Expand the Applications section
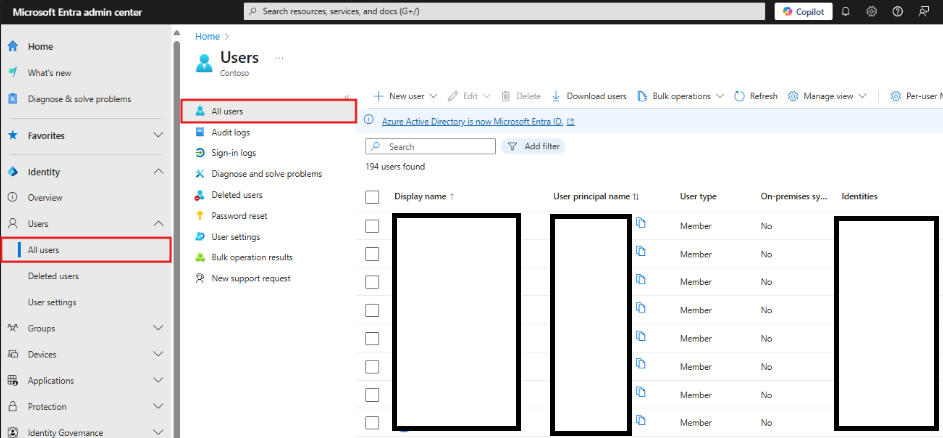 [158, 380]
